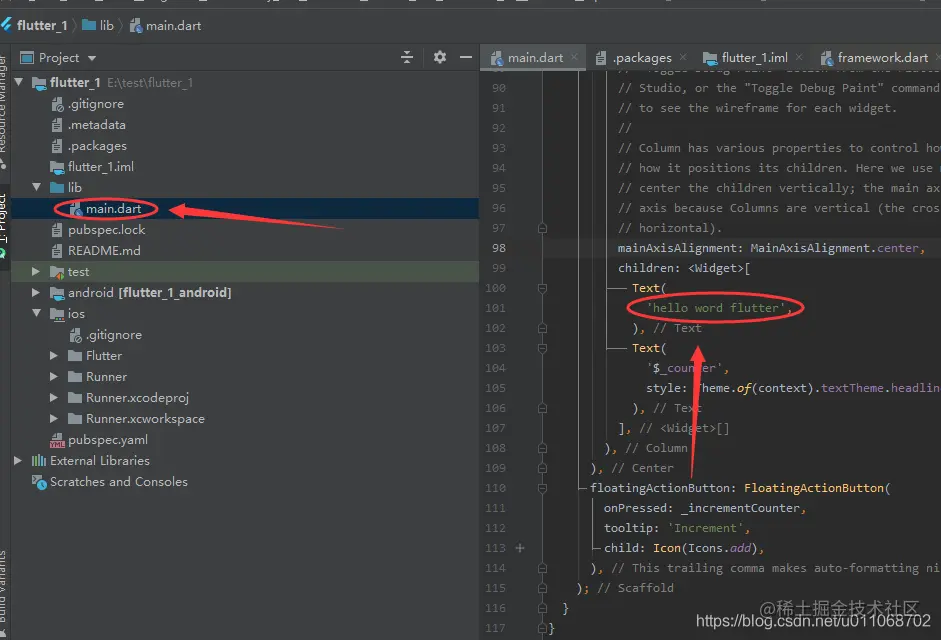Select Scratches and Consoles

pyautogui.click(x=110, y=482)
